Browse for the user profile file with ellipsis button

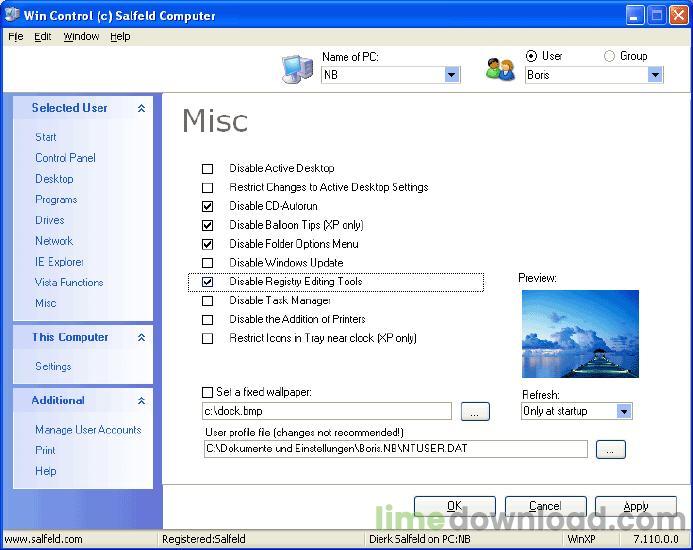tap(610, 449)
